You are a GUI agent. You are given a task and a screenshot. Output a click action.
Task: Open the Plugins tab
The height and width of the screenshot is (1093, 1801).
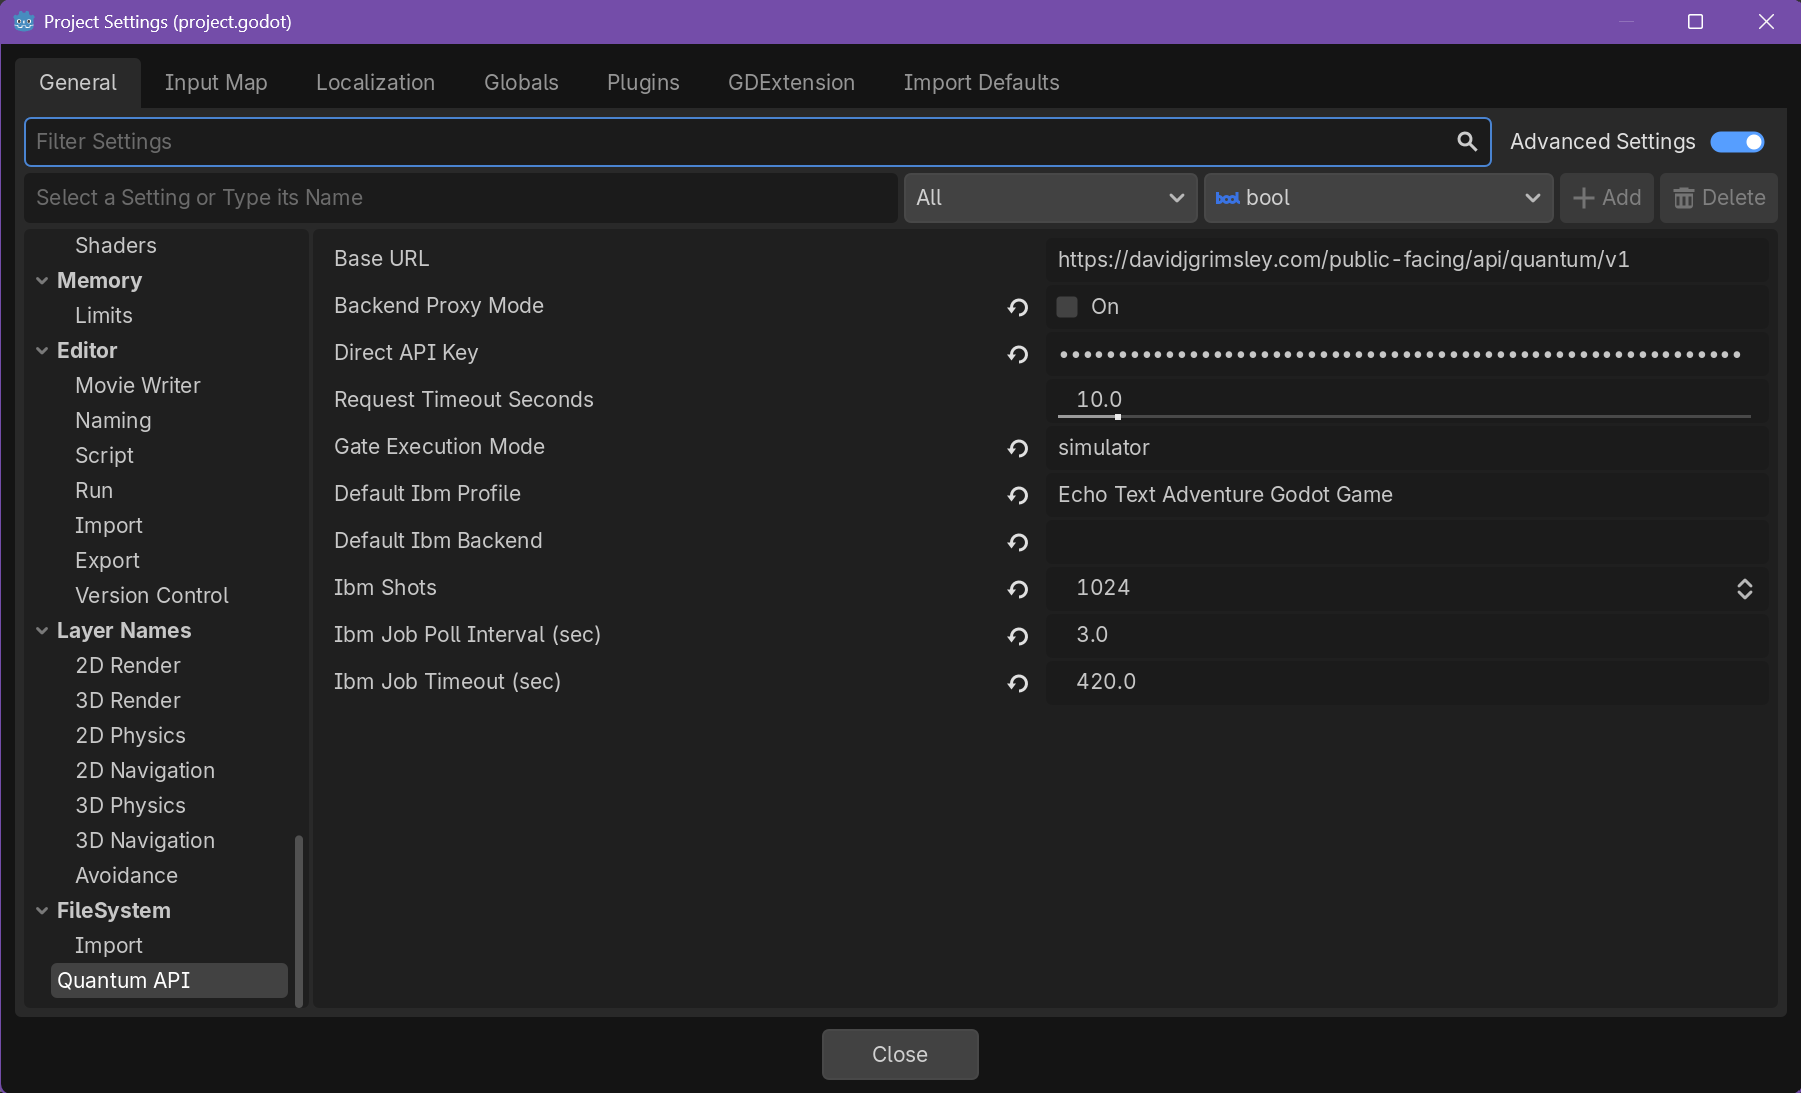643,83
